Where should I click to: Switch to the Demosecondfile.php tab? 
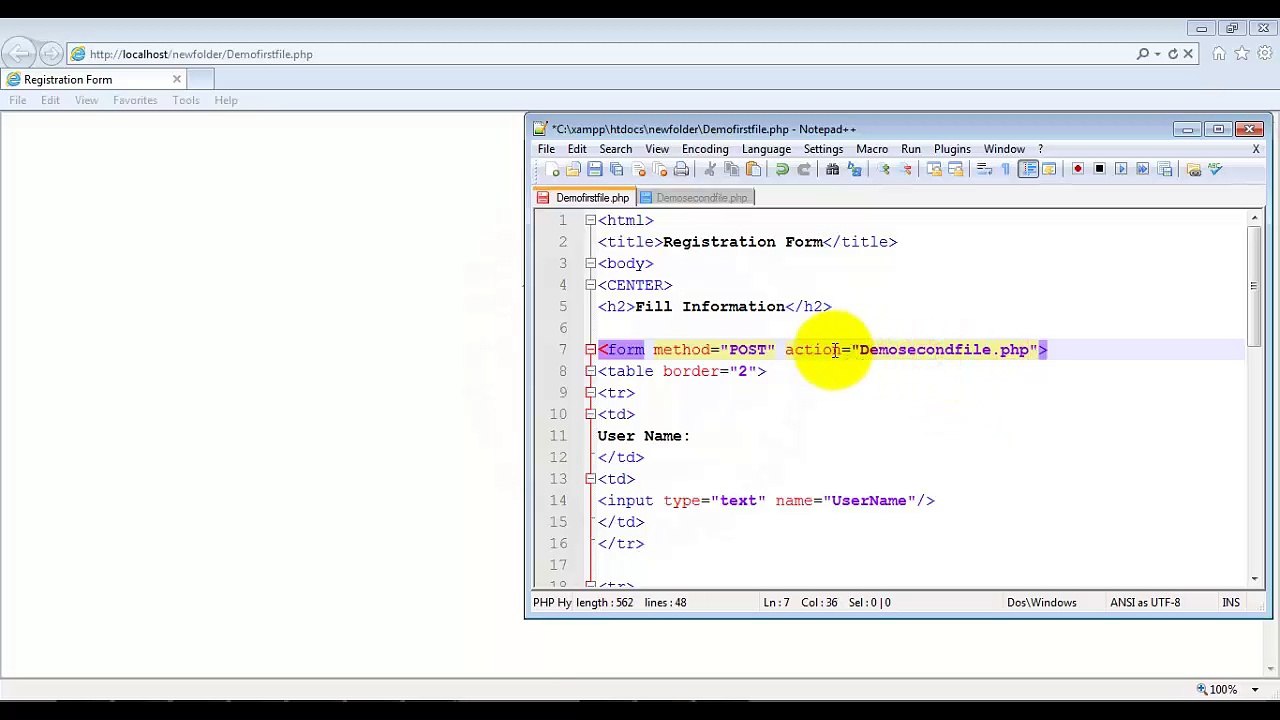[696, 198]
